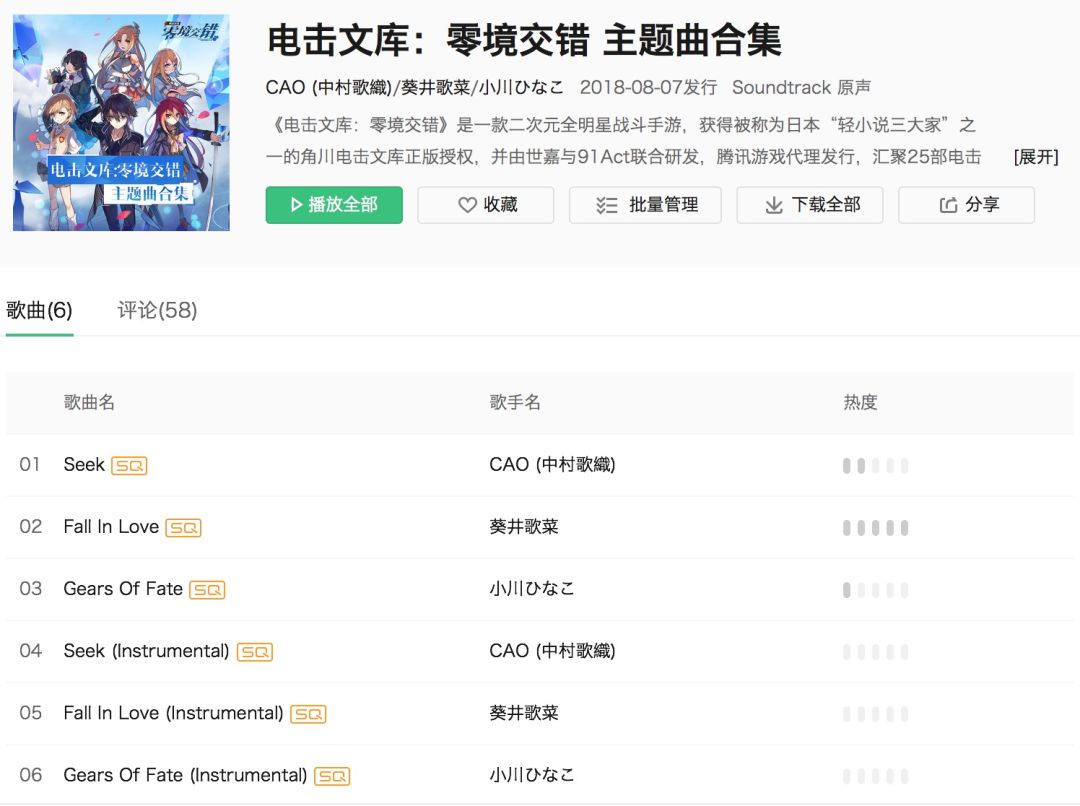Open singer 小川ひなこ on track 03 row
This screenshot has width=1080, height=806.
click(x=532, y=589)
